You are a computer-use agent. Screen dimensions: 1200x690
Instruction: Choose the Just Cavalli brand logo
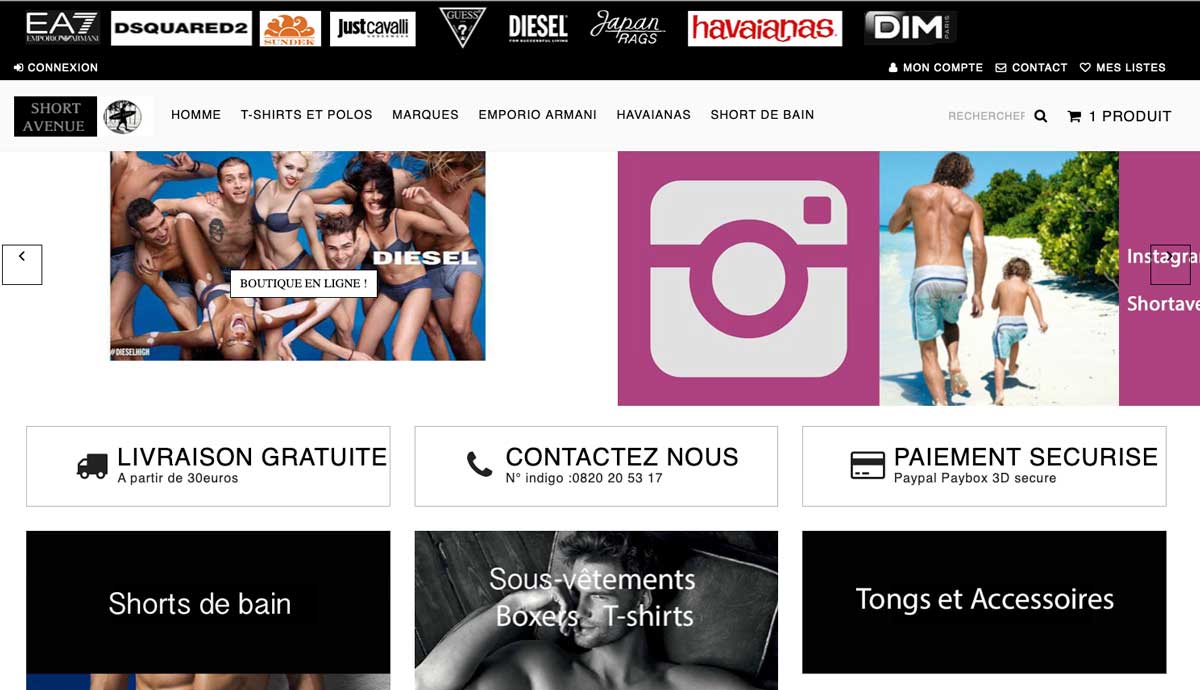coord(373,29)
